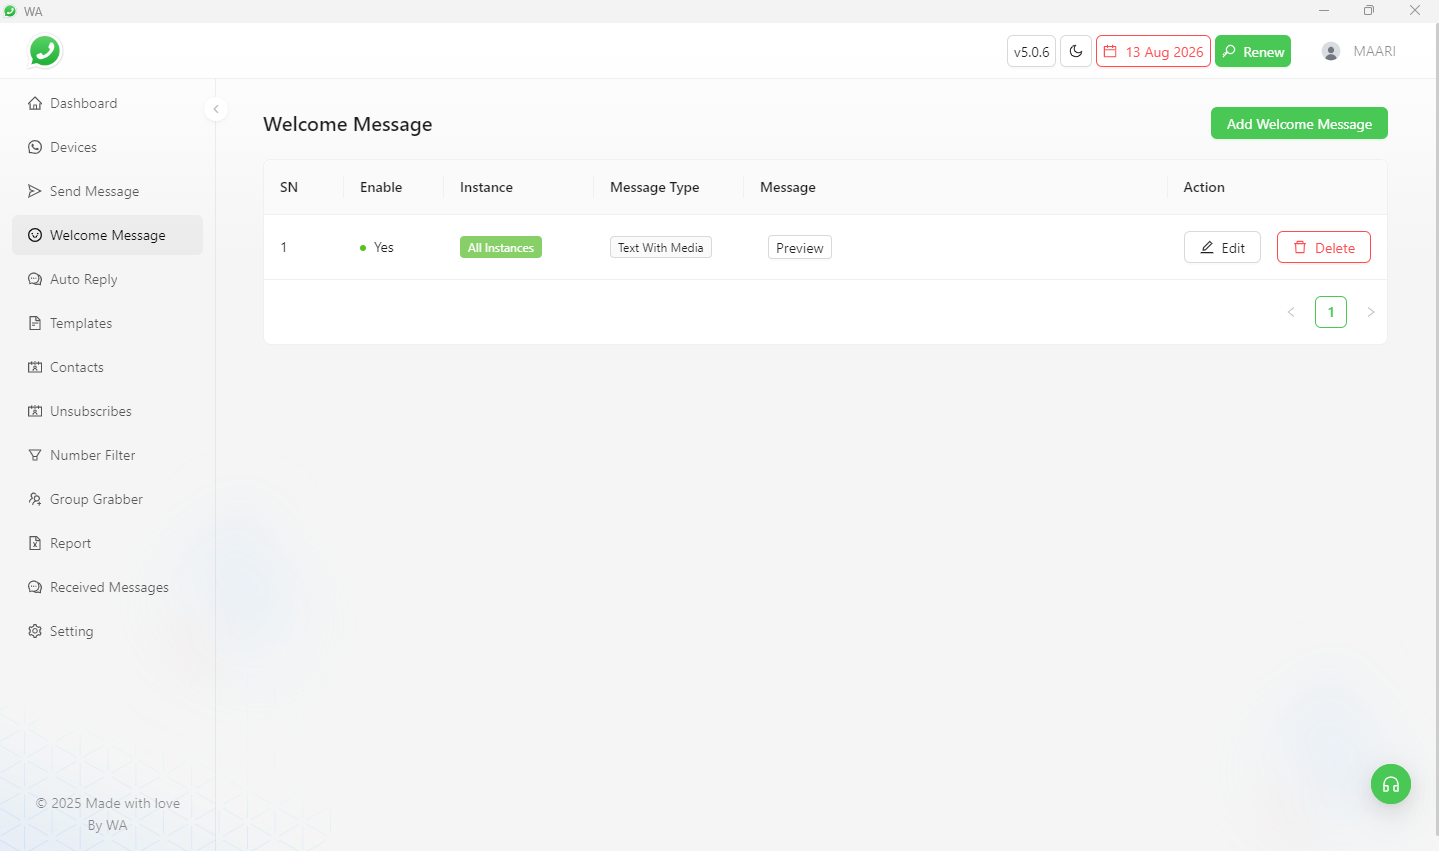Collapse the sidebar with chevron arrow
This screenshot has width=1439, height=851.
click(216, 109)
